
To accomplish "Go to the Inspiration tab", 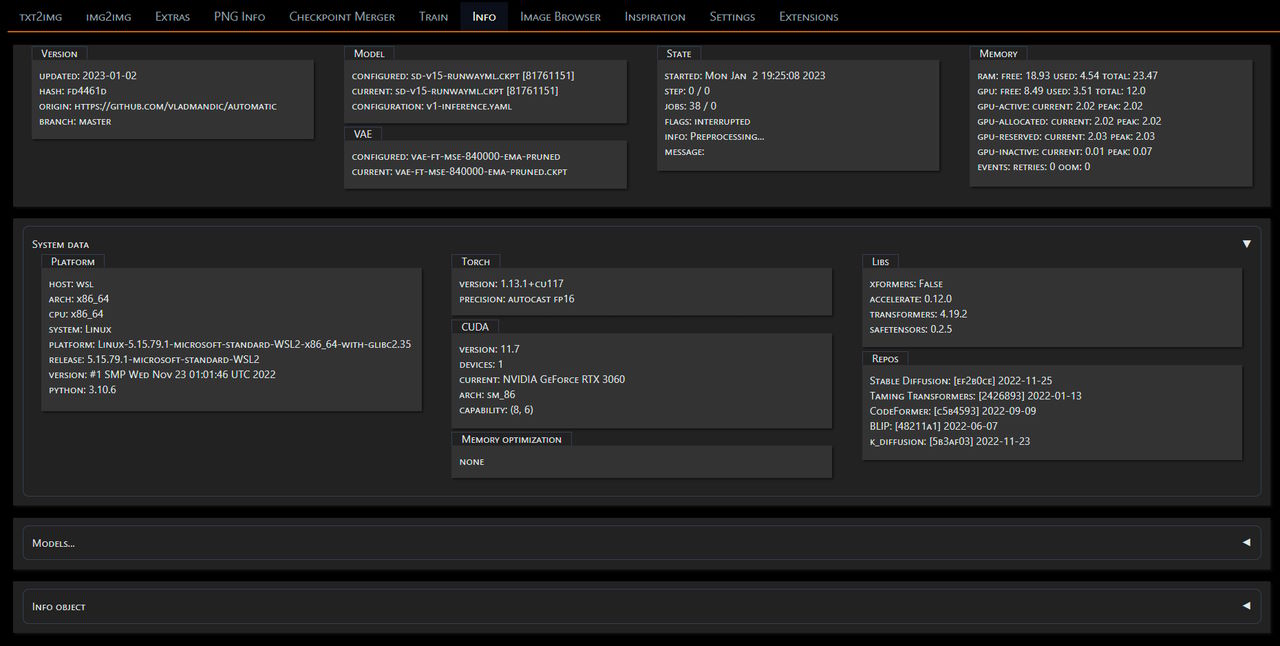I will [x=655, y=16].
